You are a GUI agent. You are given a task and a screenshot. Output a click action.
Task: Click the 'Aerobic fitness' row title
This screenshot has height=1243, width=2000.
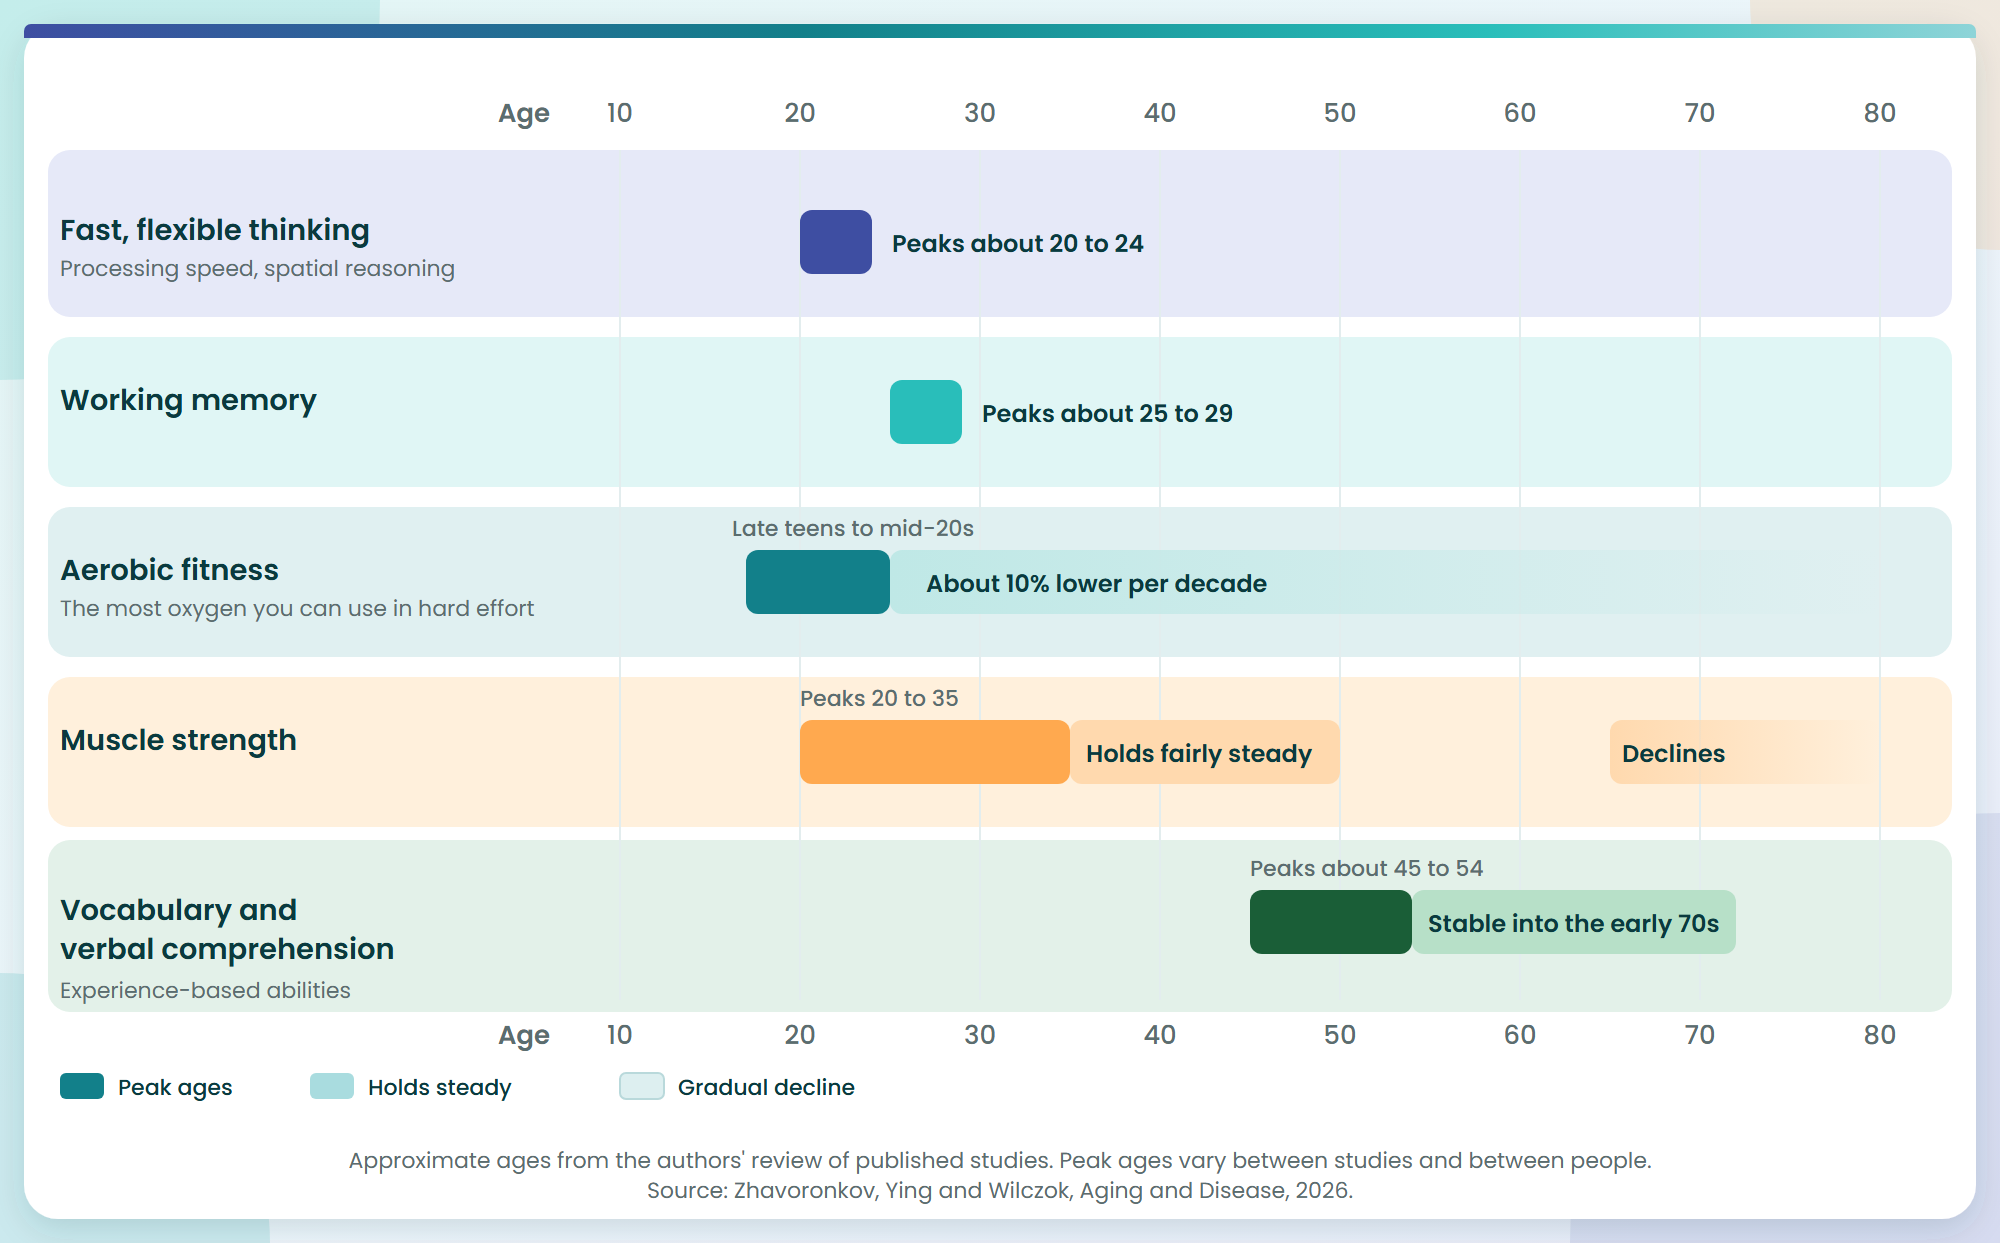(x=170, y=570)
